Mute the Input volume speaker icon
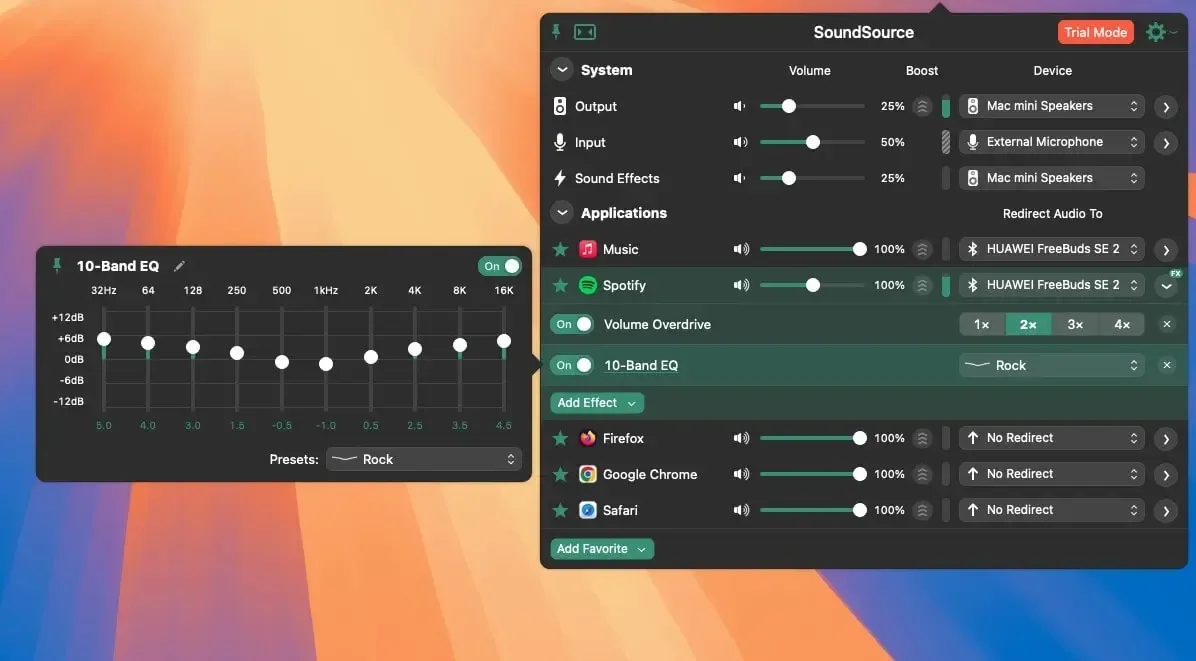 point(741,142)
